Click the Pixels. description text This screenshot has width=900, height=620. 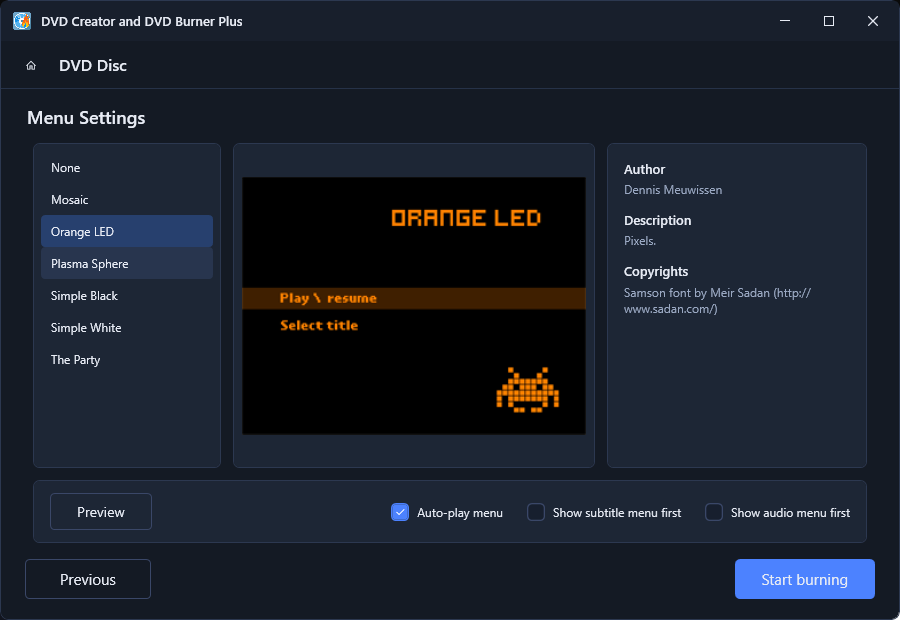point(640,241)
